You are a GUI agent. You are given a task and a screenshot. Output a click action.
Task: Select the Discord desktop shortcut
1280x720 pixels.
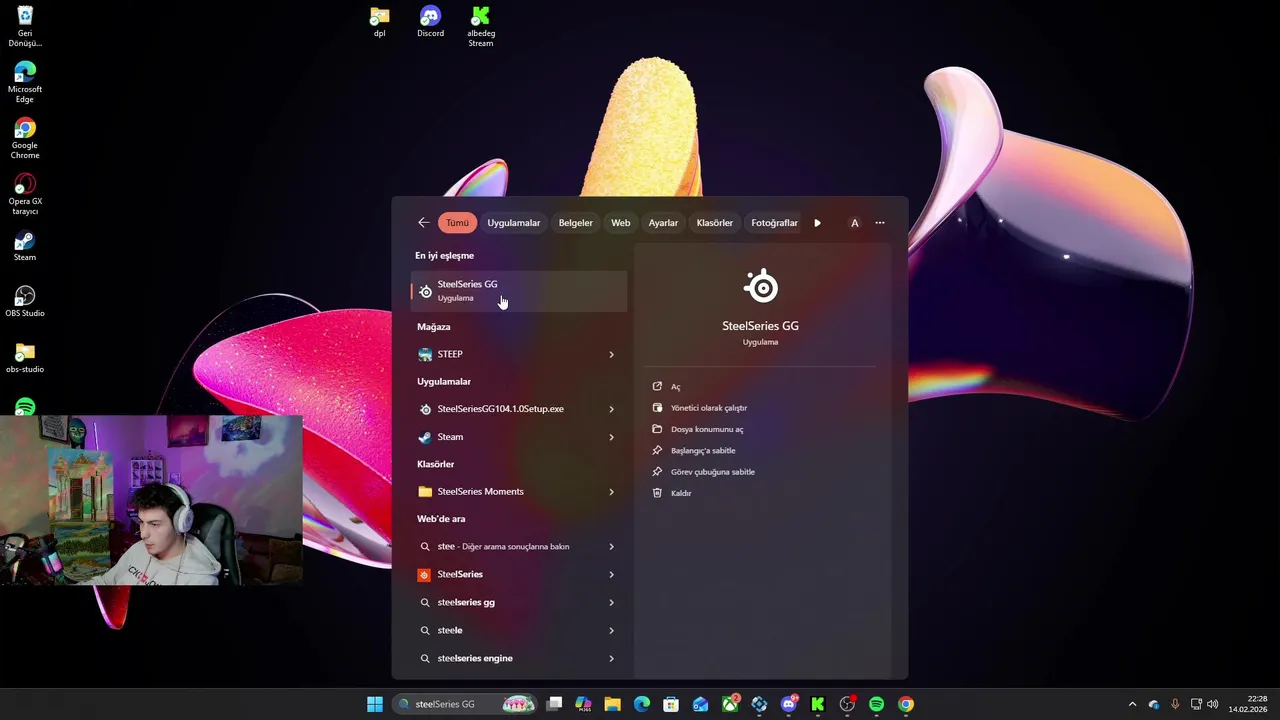point(430,22)
